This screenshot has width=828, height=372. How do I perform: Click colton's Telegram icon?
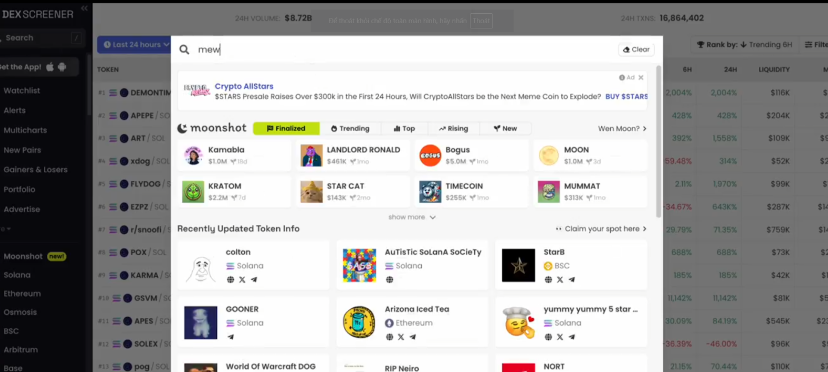pos(254,280)
